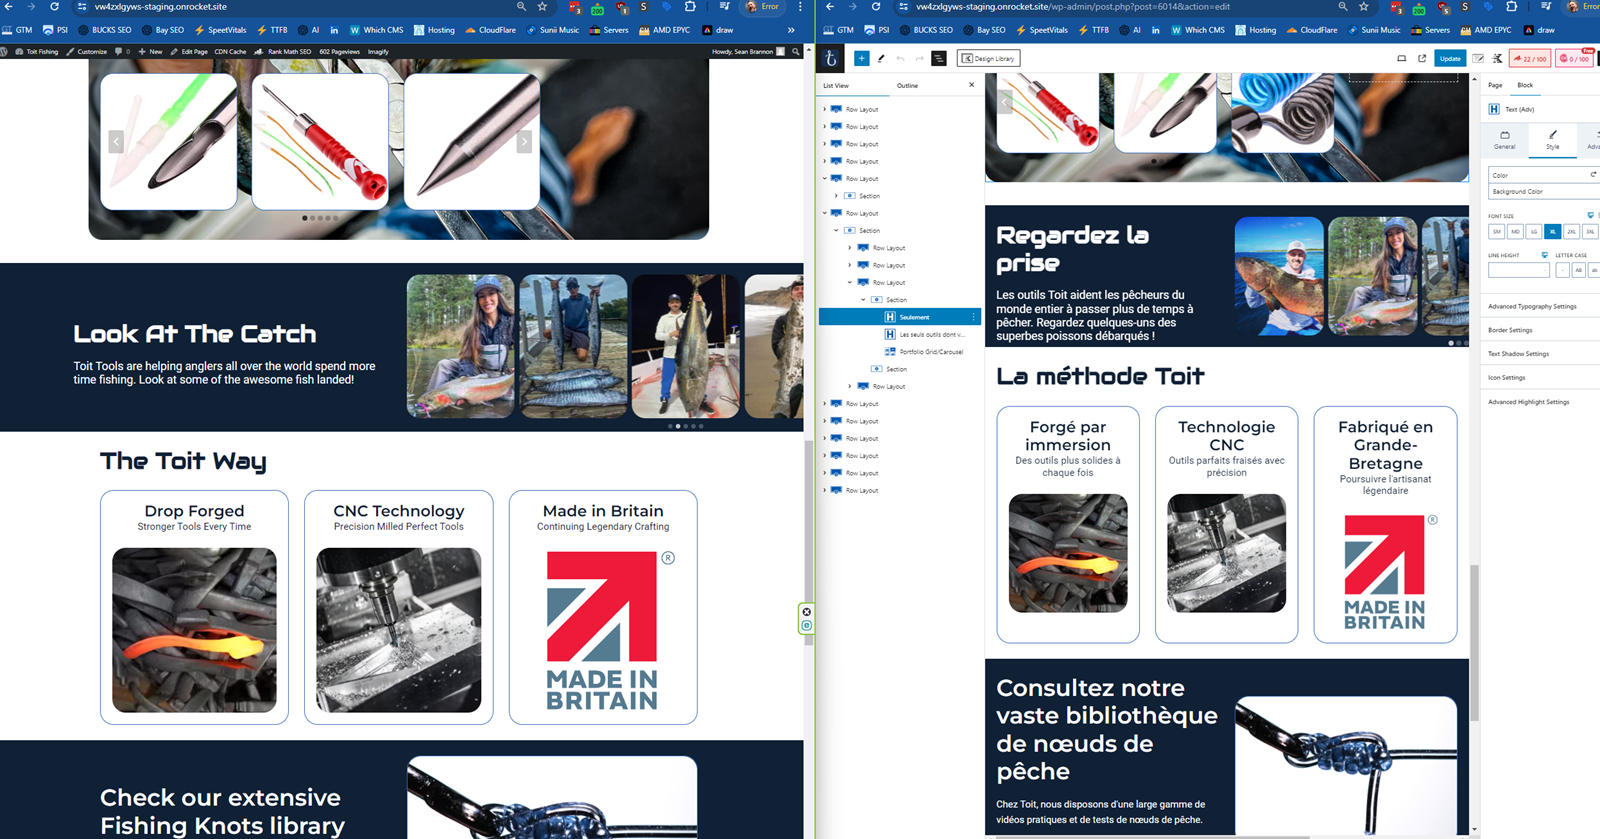The height and width of the screenshot is (839, 1600).
Task: Switch to the Page tab in sidebar
Action: (1495, 85)
